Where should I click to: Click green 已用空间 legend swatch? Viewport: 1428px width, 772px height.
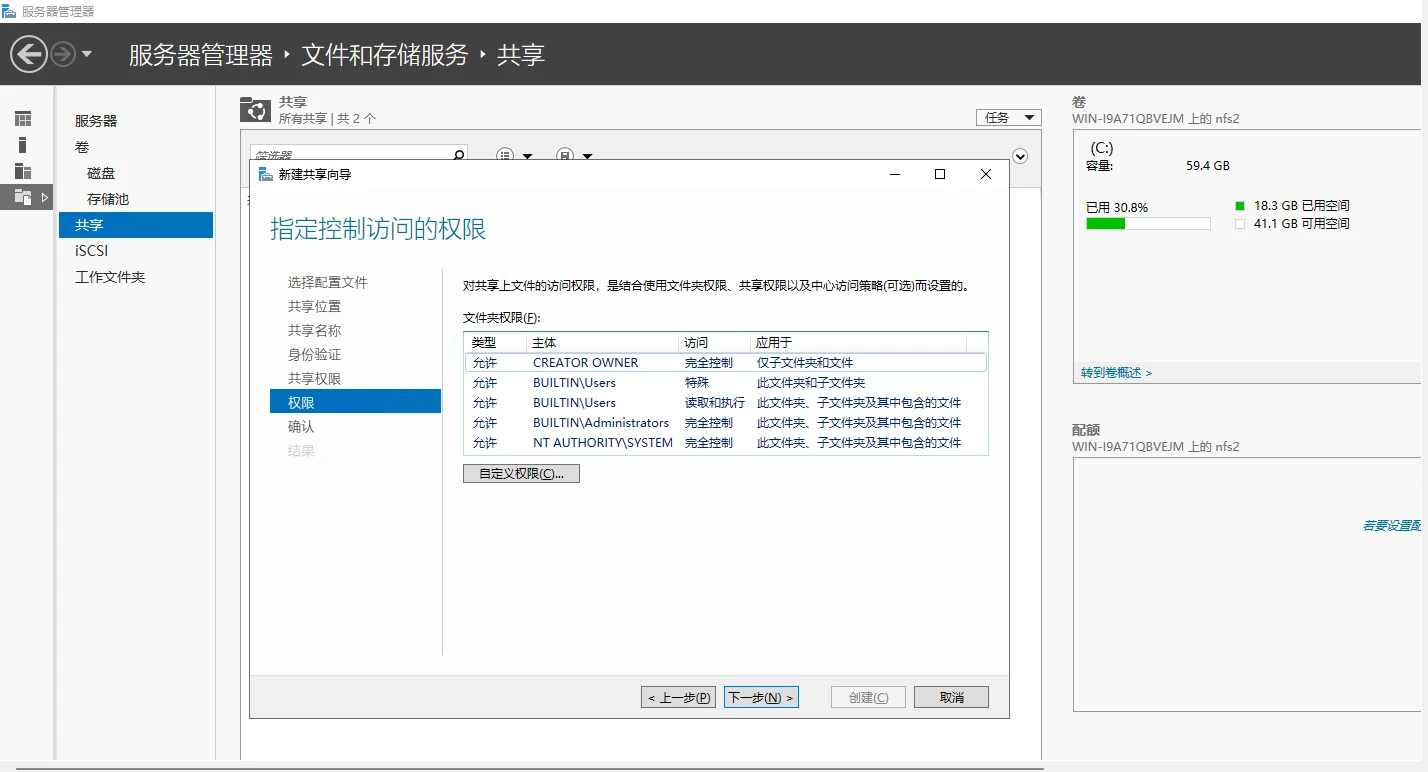(x=1240, y=205)
